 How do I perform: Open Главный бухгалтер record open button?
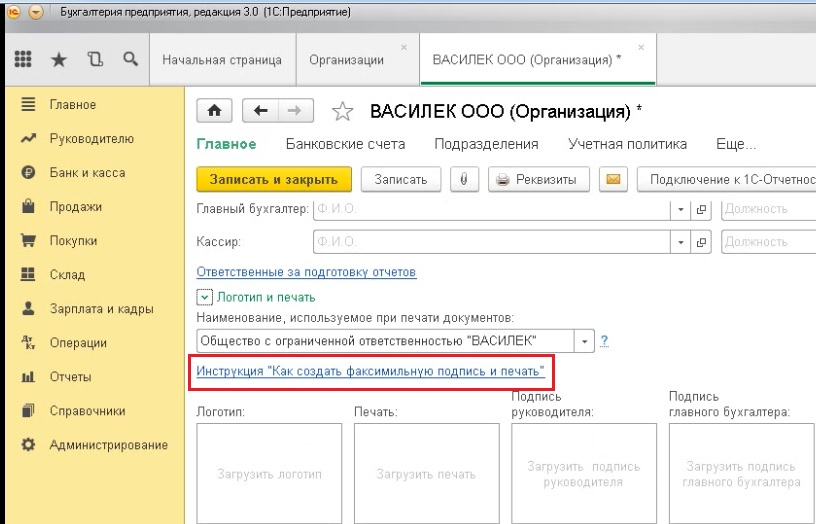(x=701, y=210)
